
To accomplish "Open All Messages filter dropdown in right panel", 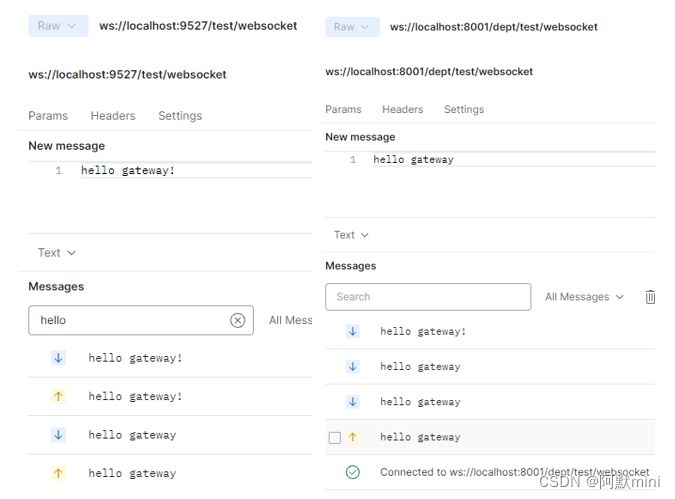I will pos(584,297).
